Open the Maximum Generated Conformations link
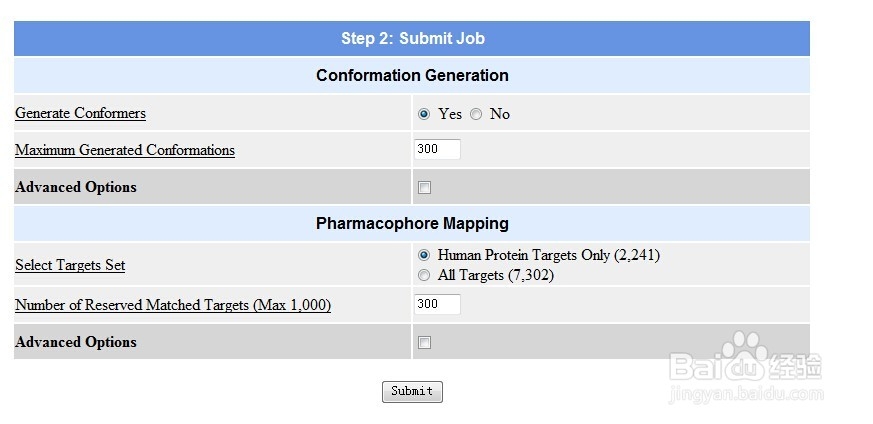This screenshot has height=424, width=873. click(x=125, y=150)
